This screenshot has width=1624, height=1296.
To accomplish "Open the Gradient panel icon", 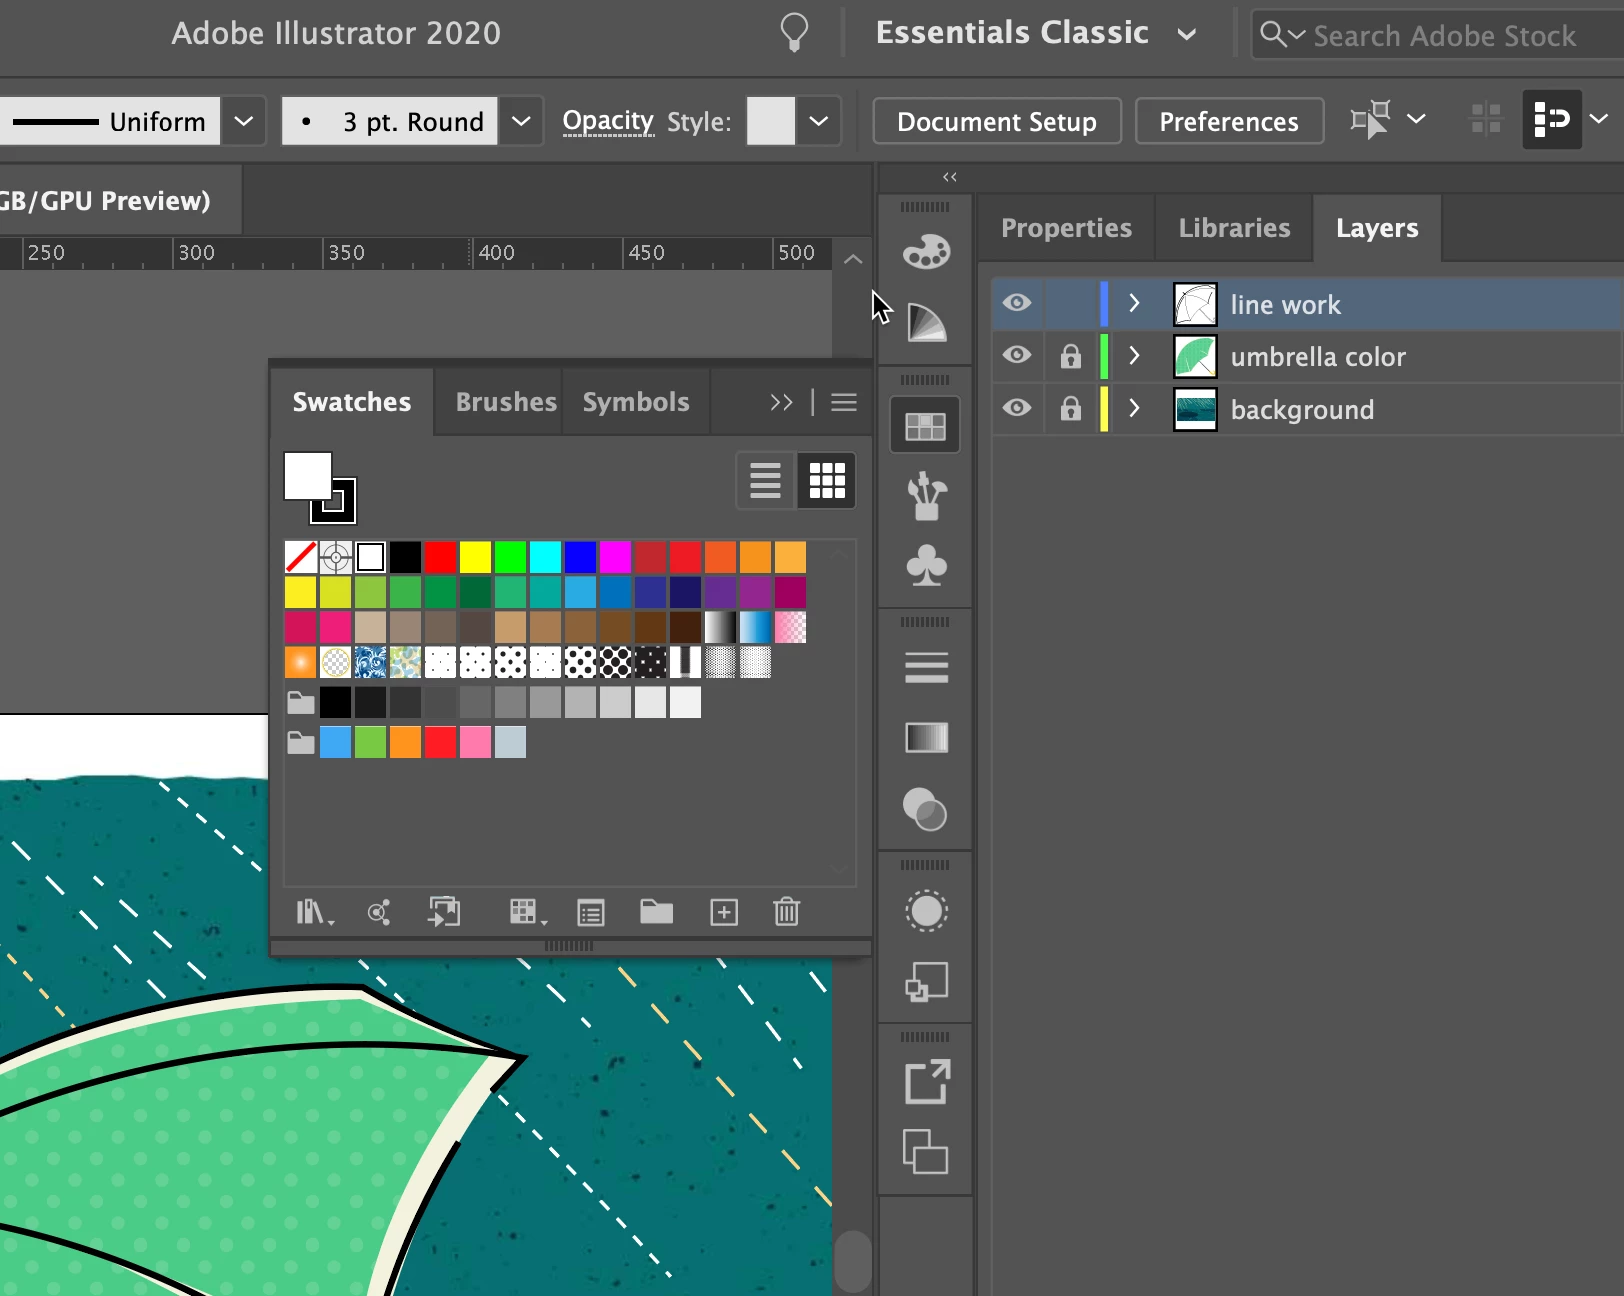I will coord(926,738).
